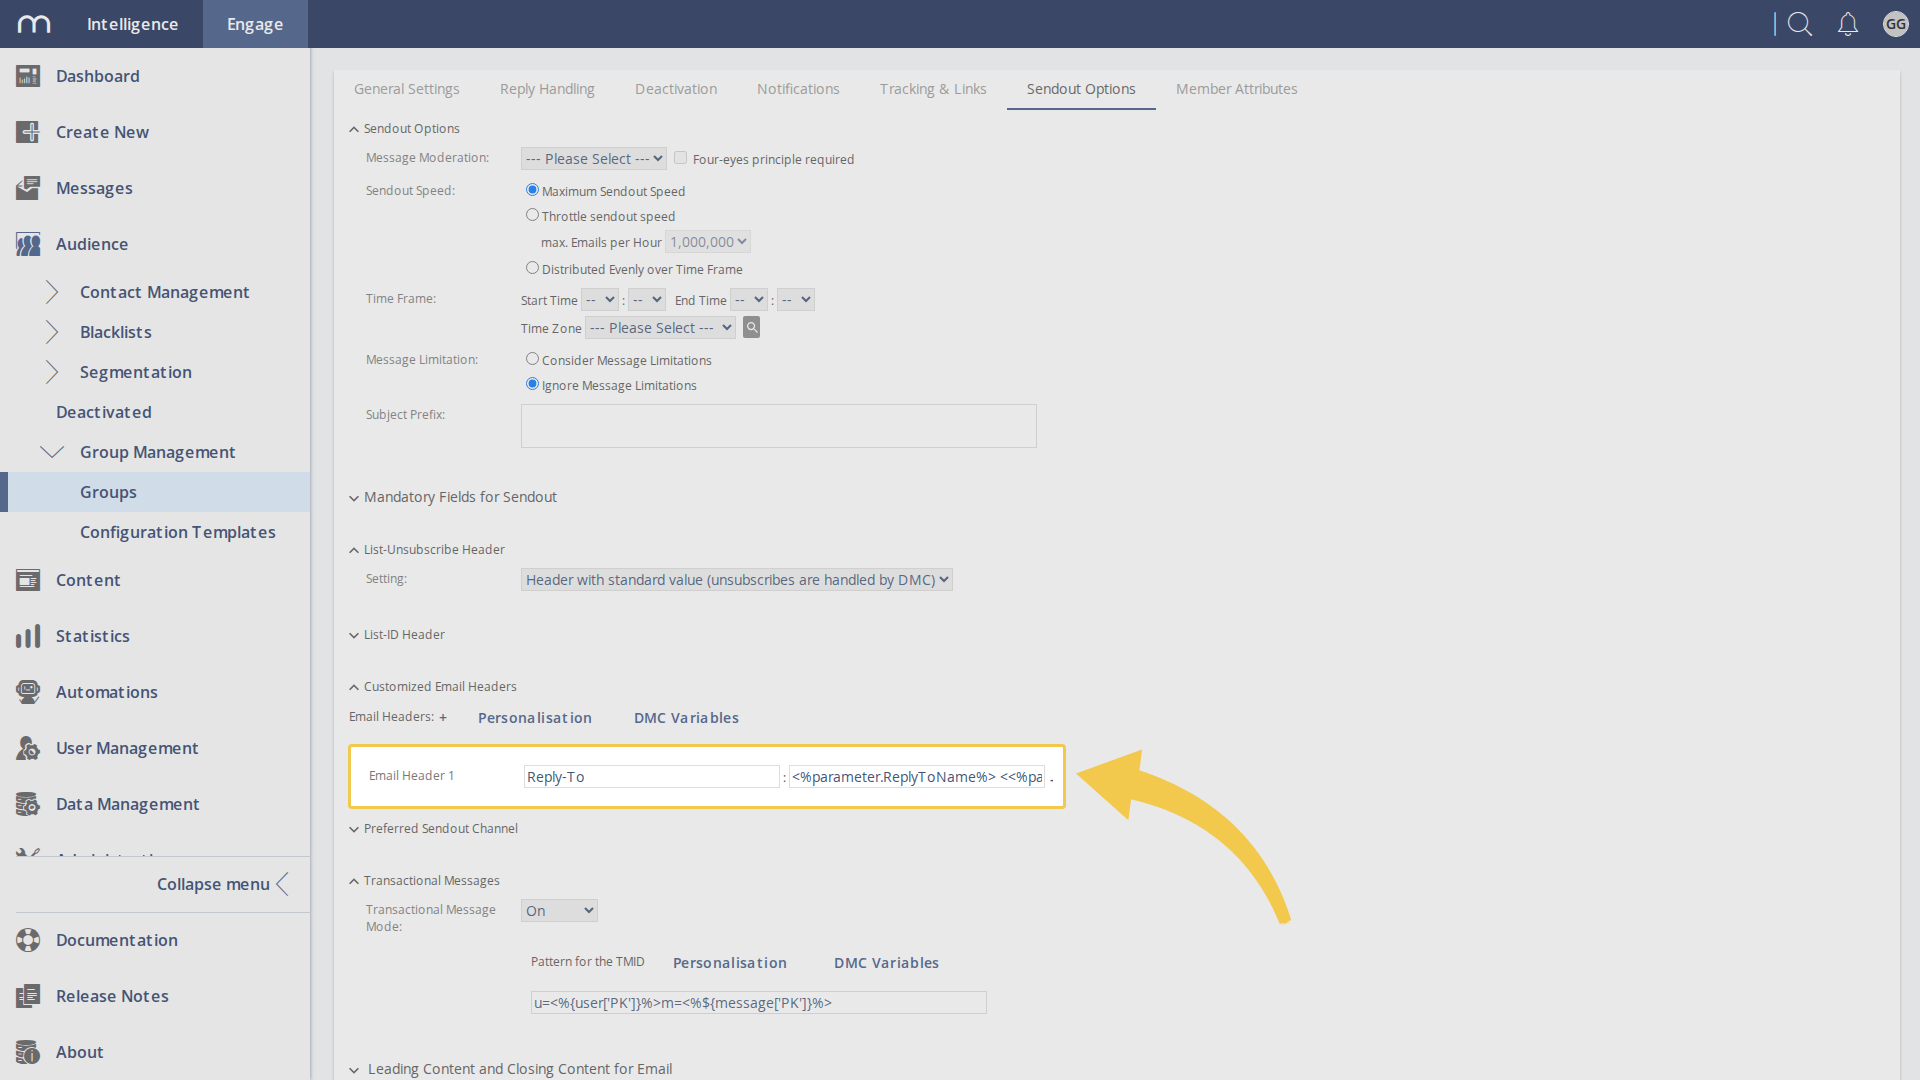Switch to Tracking & Links tab
Image resolution: width=1920 pixels, height=1080 pixels.
pyautogui.click(x=933, y=89)
